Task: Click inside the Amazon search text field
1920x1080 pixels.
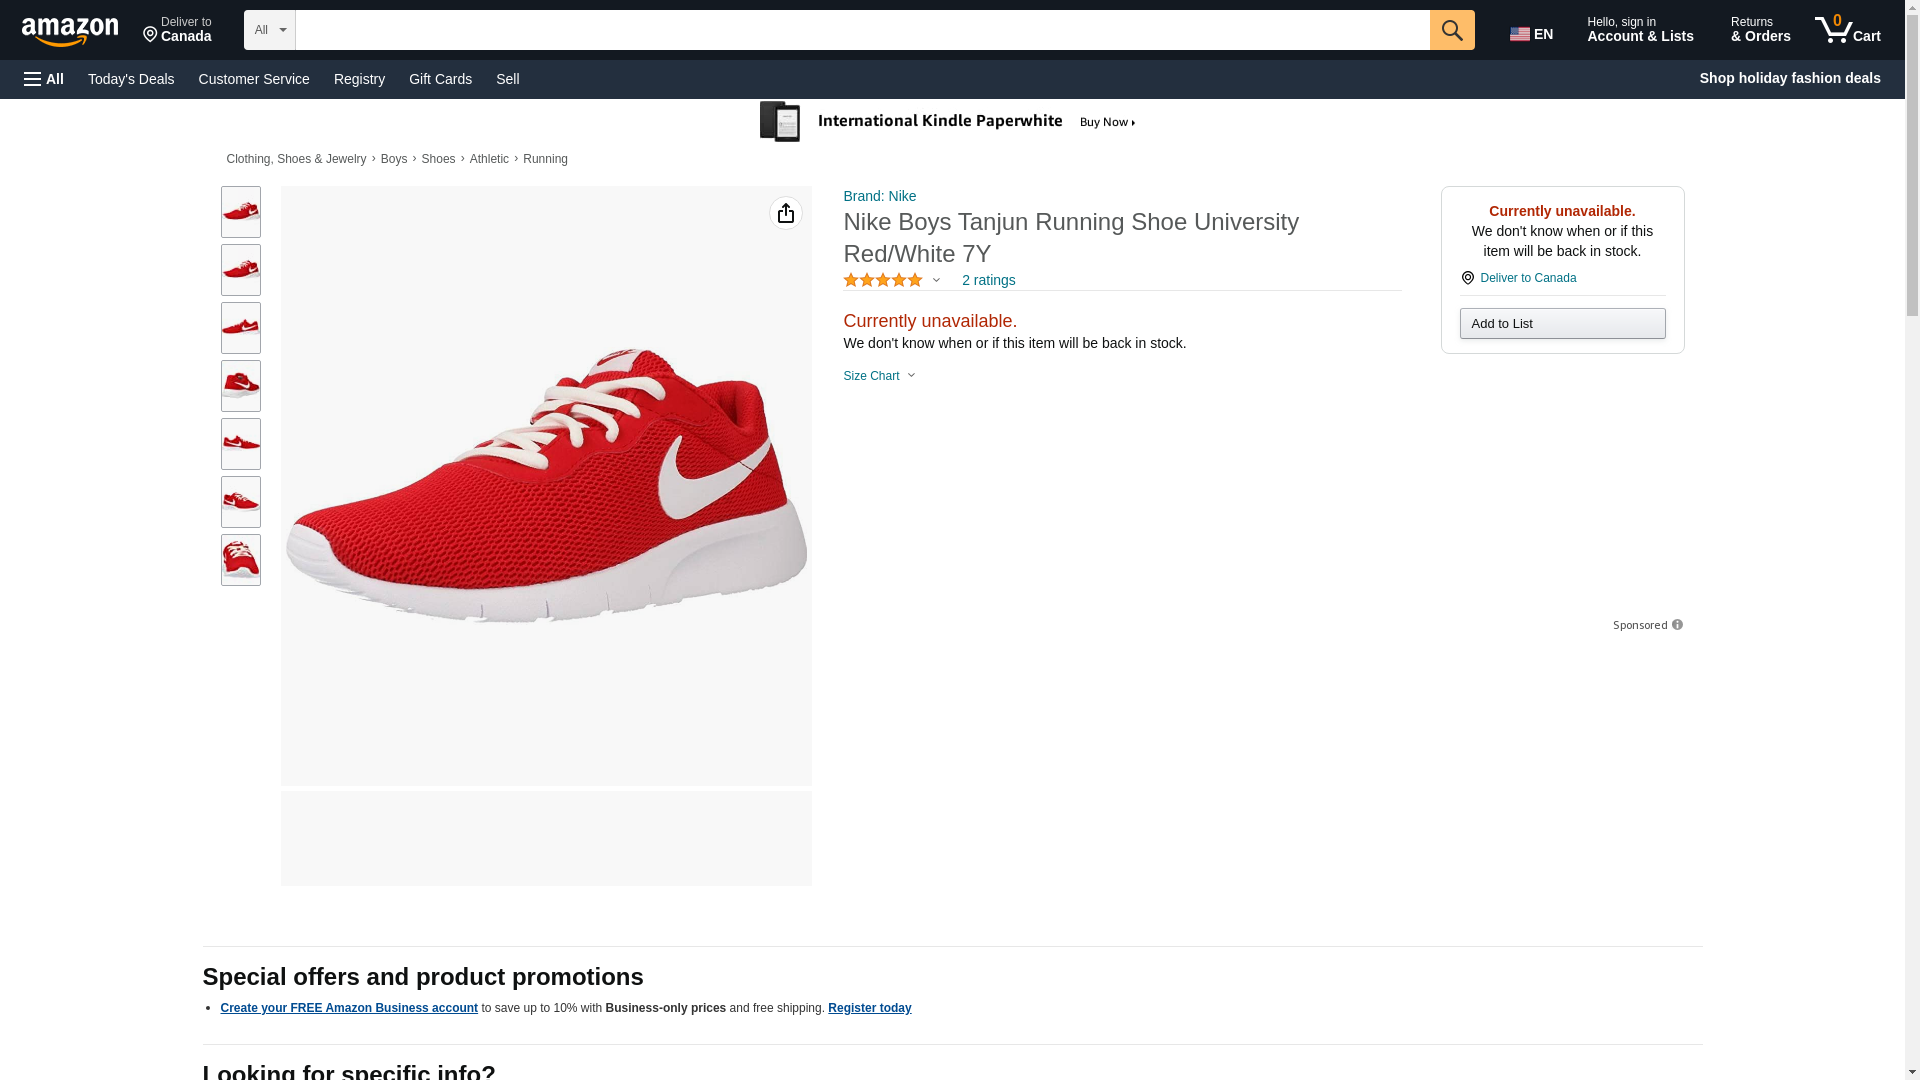Action: click(861, 30)
